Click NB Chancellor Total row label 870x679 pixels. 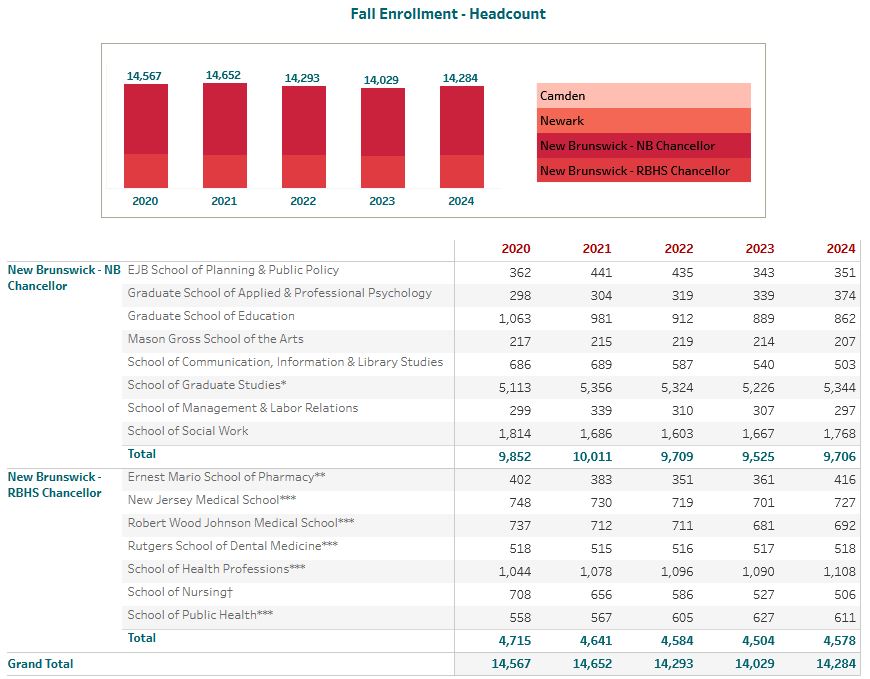click(x=141, y=454)
